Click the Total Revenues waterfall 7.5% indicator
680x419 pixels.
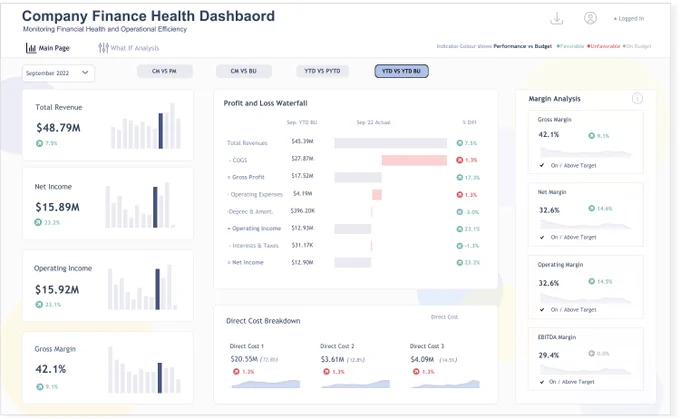[x=460, y=143]
